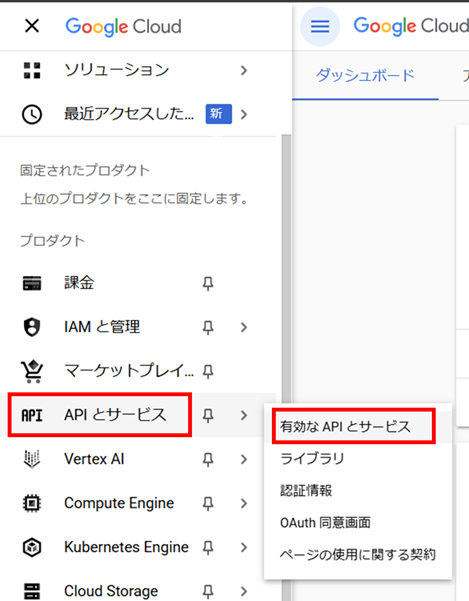Image resolution: width=469 pixels, height=601 pixels.
Task: Click the Kubernetes Engine cube icon
Action: tap(32, 547)
